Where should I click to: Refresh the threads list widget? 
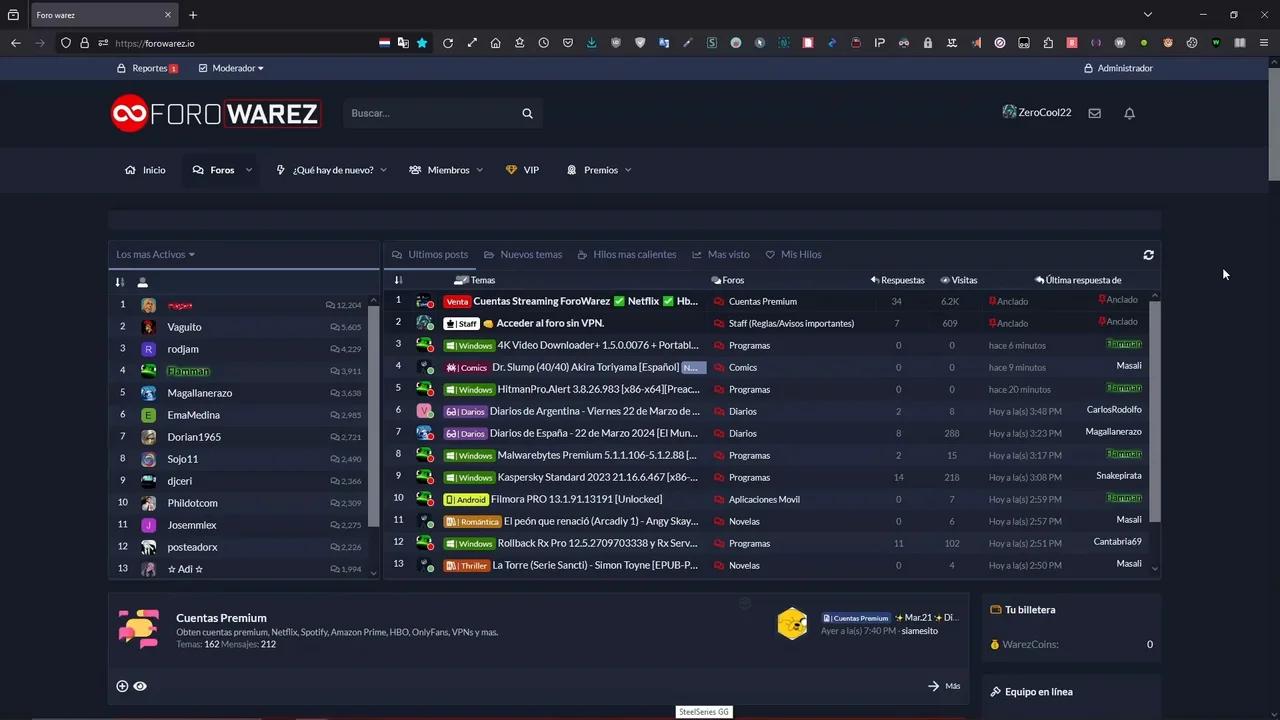(1148, 255)
